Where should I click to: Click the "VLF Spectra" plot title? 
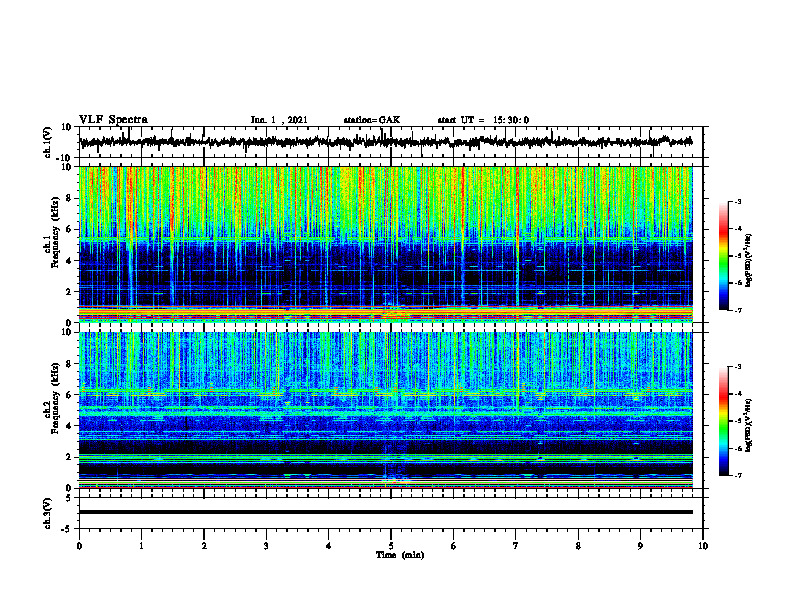point(113,120)
